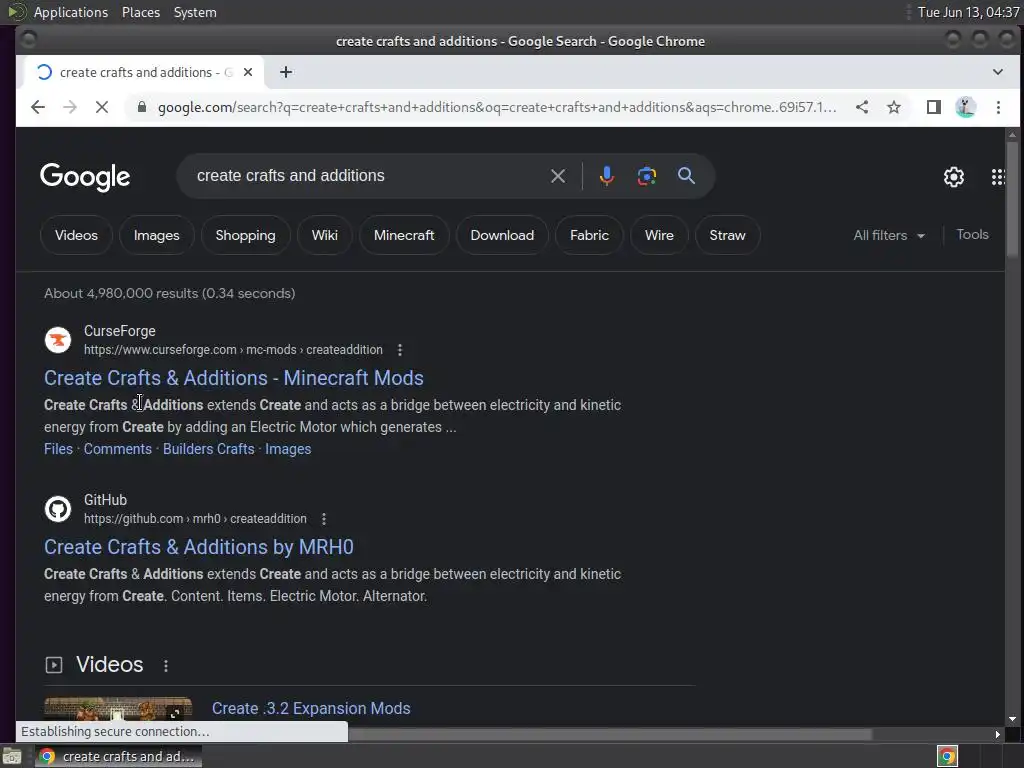Select the Wire filter chip
Viewport: 1024px width, 768px height.
pyautogui.click(x=659, y=236)
